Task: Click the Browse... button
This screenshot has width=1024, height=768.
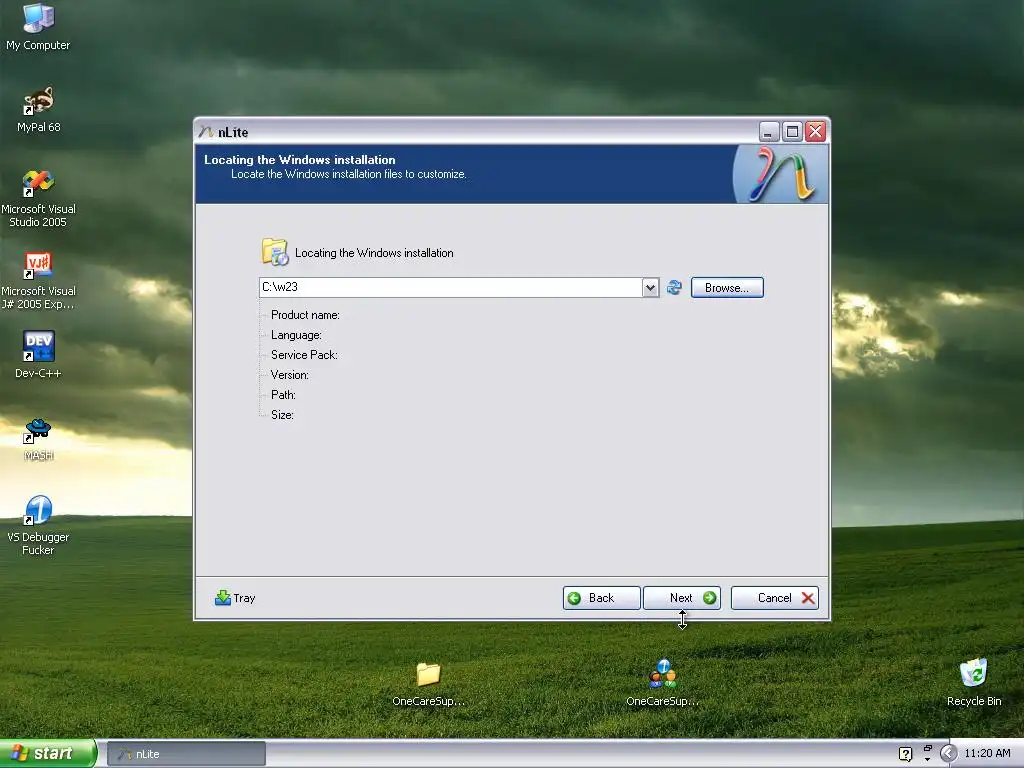Action: point(727,287)
